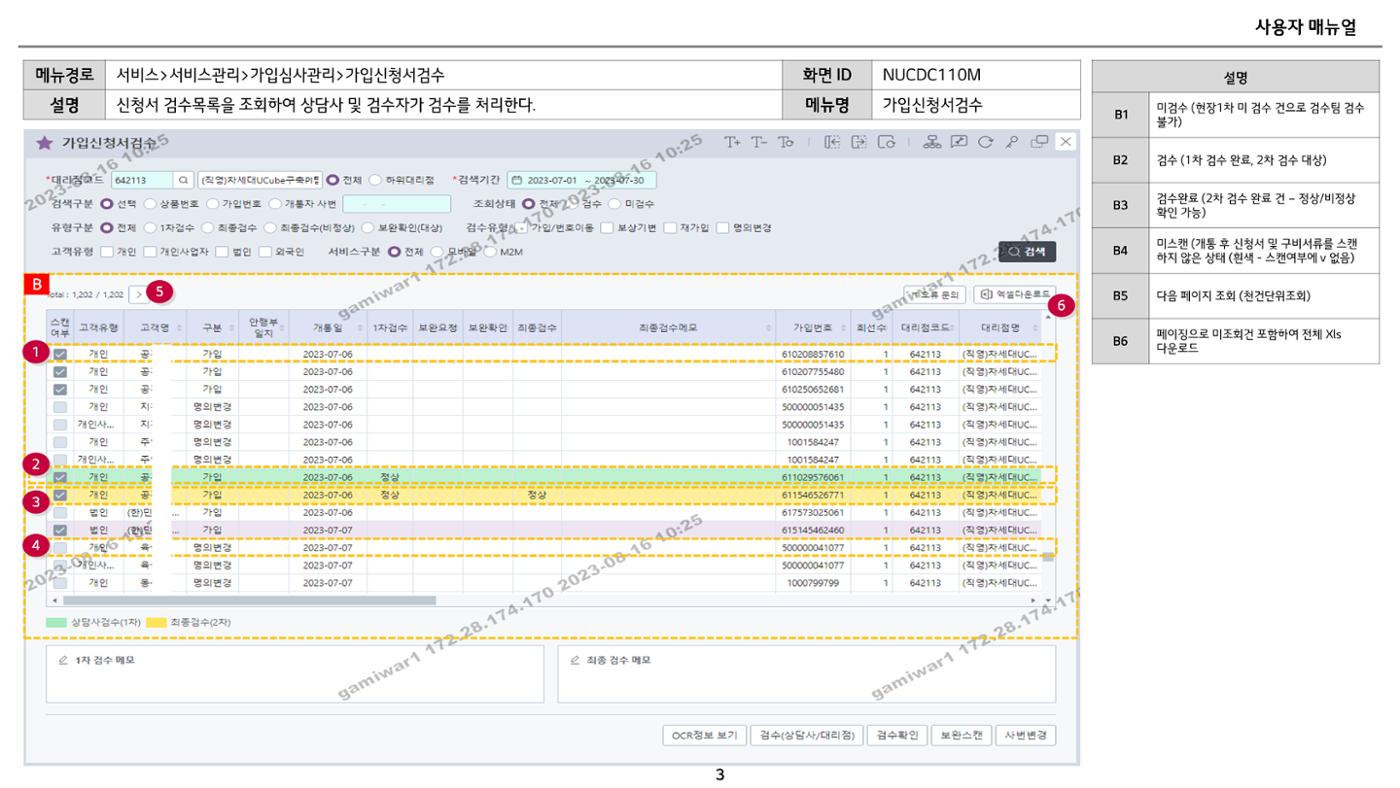Select M2M under 서비스구분
This screenshot has width=1400, height=788.
click(490, 251)
